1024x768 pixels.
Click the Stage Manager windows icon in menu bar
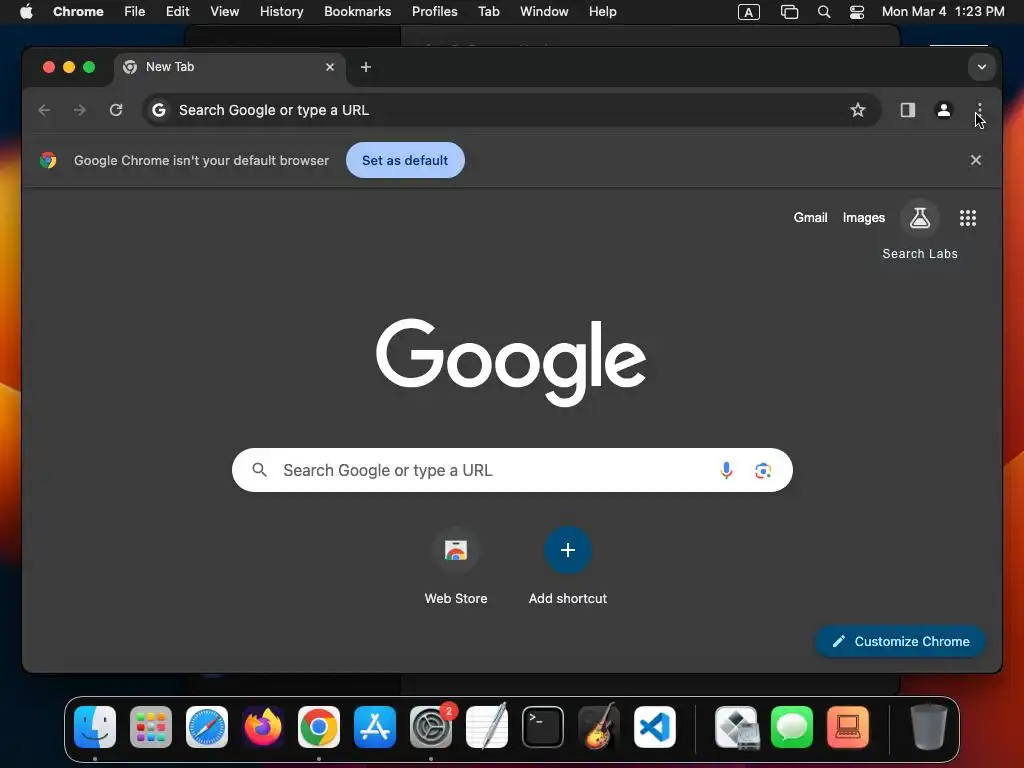[x=789, y=12]
